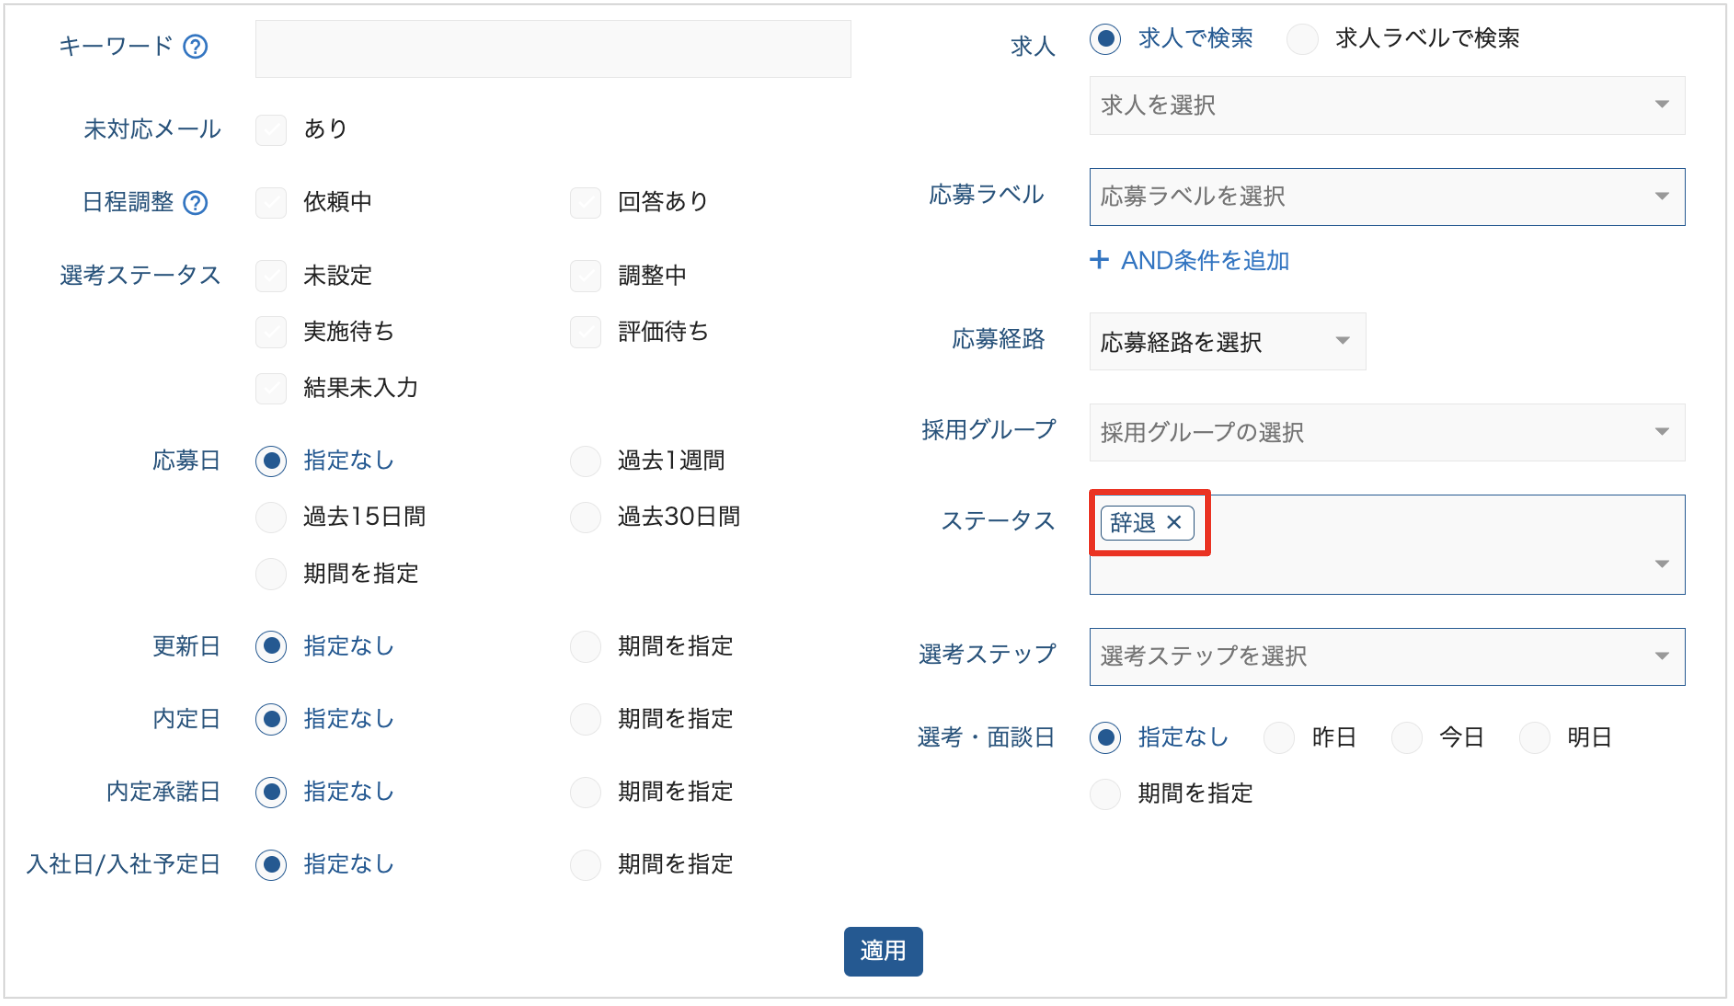Viewport: 1734px width, 1006px height.
Task: Check the 未対応メール あり checkbox
Action: coord(271,130)
